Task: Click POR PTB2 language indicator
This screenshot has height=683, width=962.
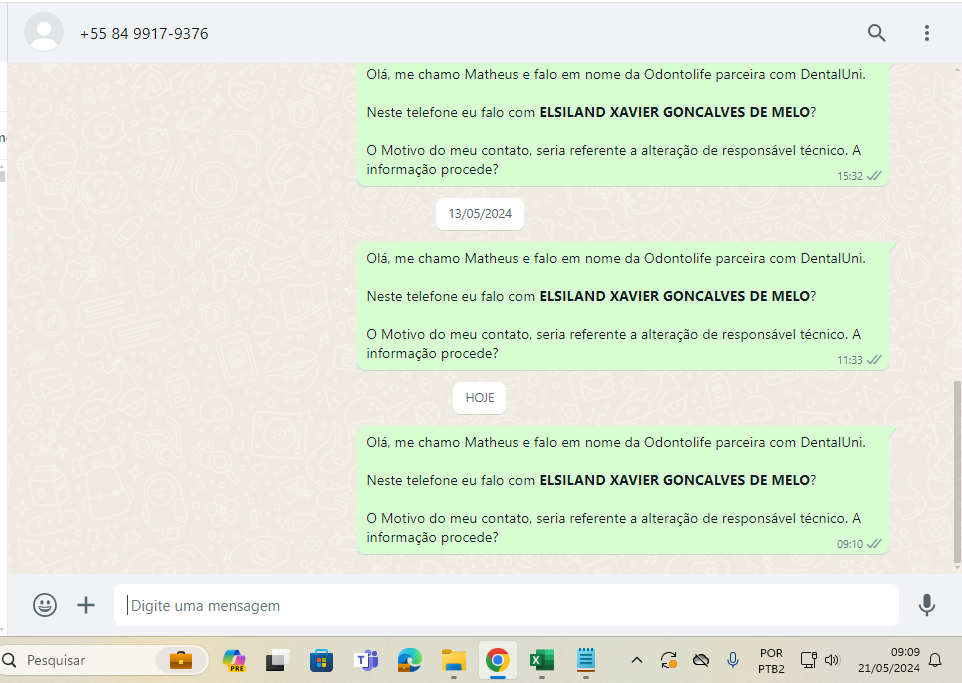Action: pos(771,661)
